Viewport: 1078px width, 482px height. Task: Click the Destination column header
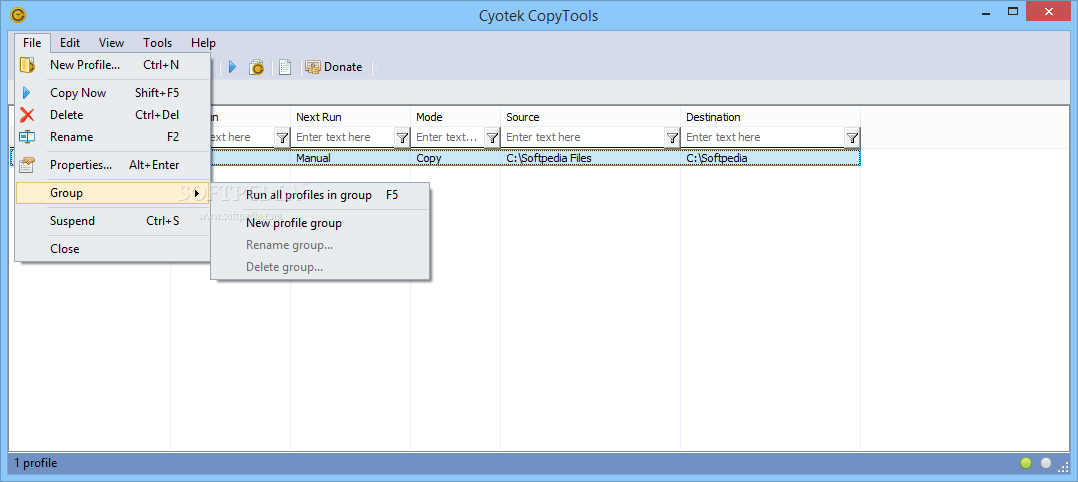click(x=771, y=117)
